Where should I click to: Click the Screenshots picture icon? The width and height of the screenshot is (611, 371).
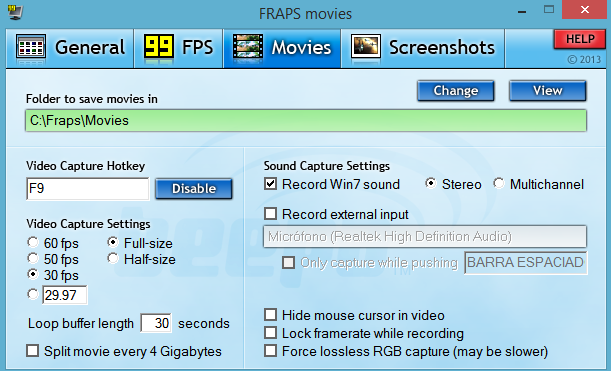pyautogui.click(x=366, y=47)
